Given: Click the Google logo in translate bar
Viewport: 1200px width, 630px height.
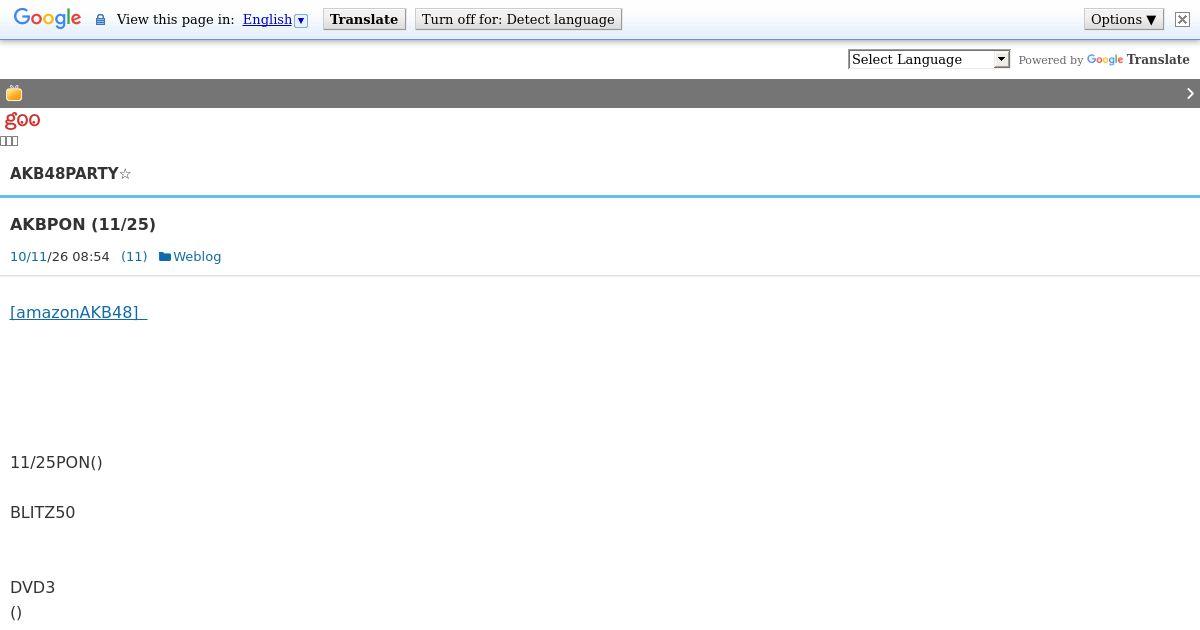Looking at the screenshot, I should 47,19.
